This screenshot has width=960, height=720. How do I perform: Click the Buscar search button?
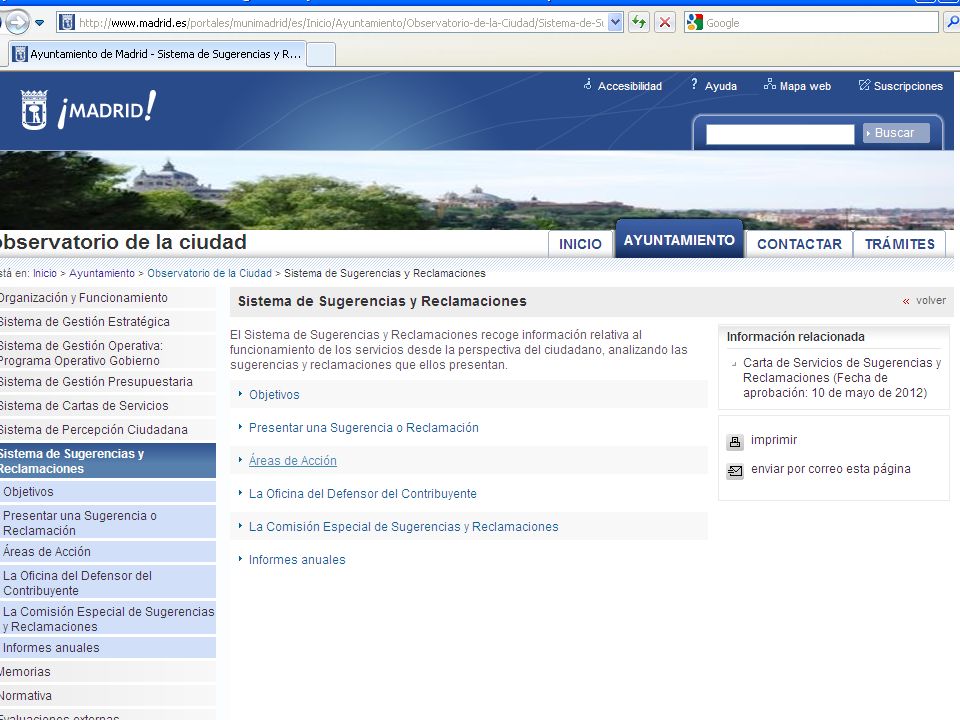(896, 133)
